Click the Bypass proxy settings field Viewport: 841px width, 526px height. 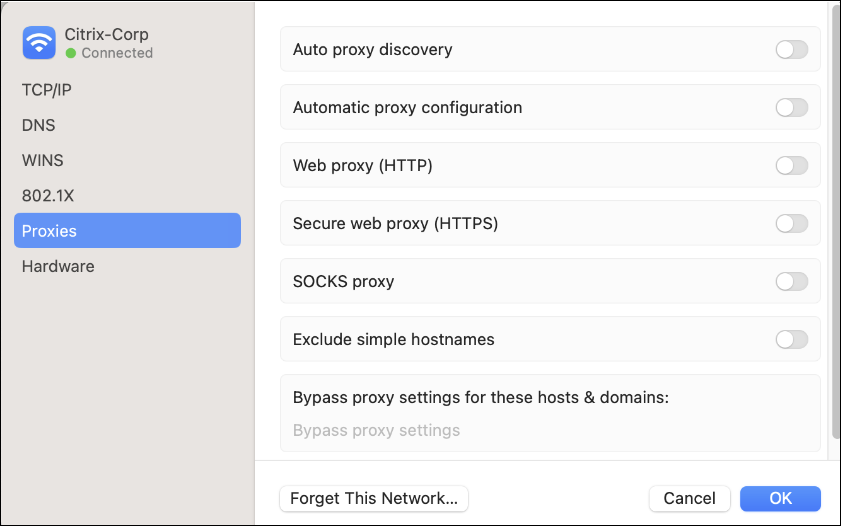click(550, 431)
